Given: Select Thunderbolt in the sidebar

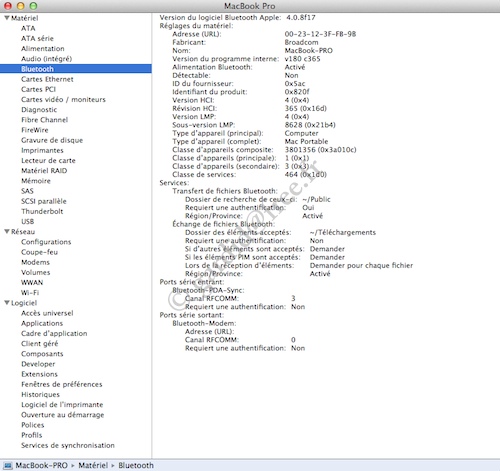Looking at the screenshot, I should [x=42, y=211].
